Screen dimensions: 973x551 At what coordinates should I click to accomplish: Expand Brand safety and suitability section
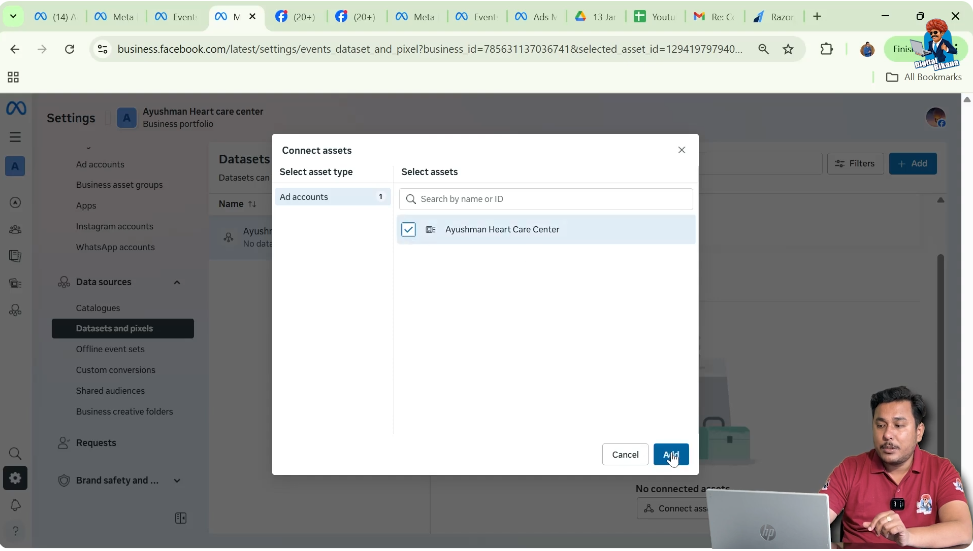(x=177, y=480)
